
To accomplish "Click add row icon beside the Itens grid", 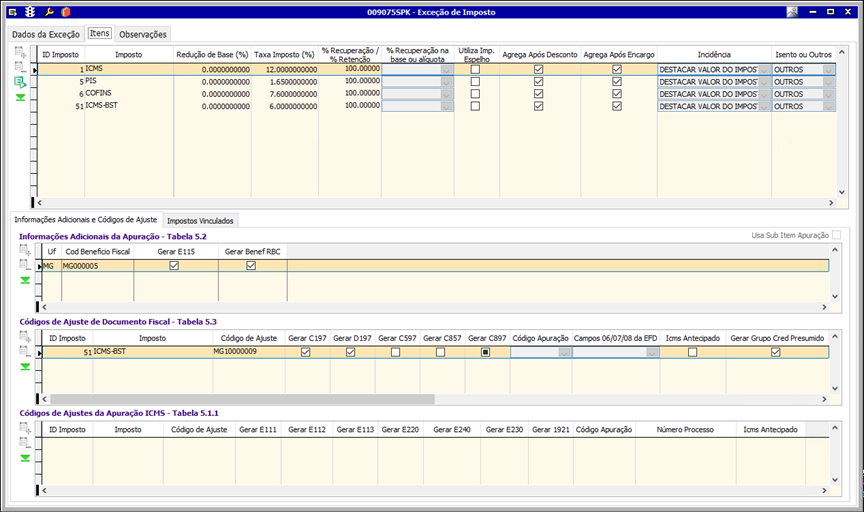I will click(20, 50).
